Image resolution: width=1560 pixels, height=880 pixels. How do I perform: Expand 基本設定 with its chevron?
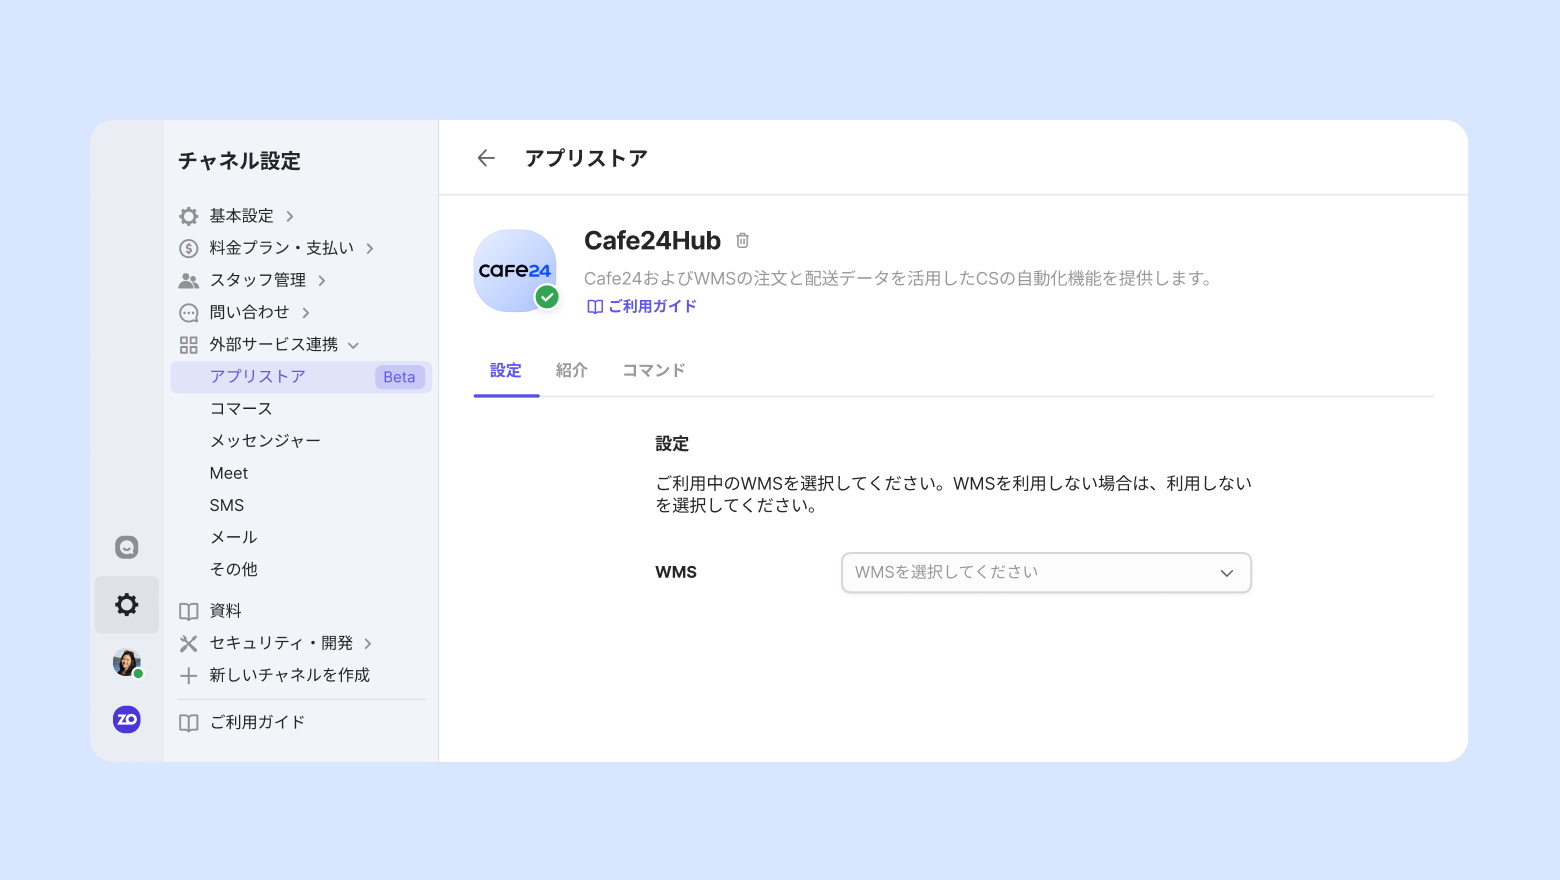pyautogui.click(x=290, y=216)
